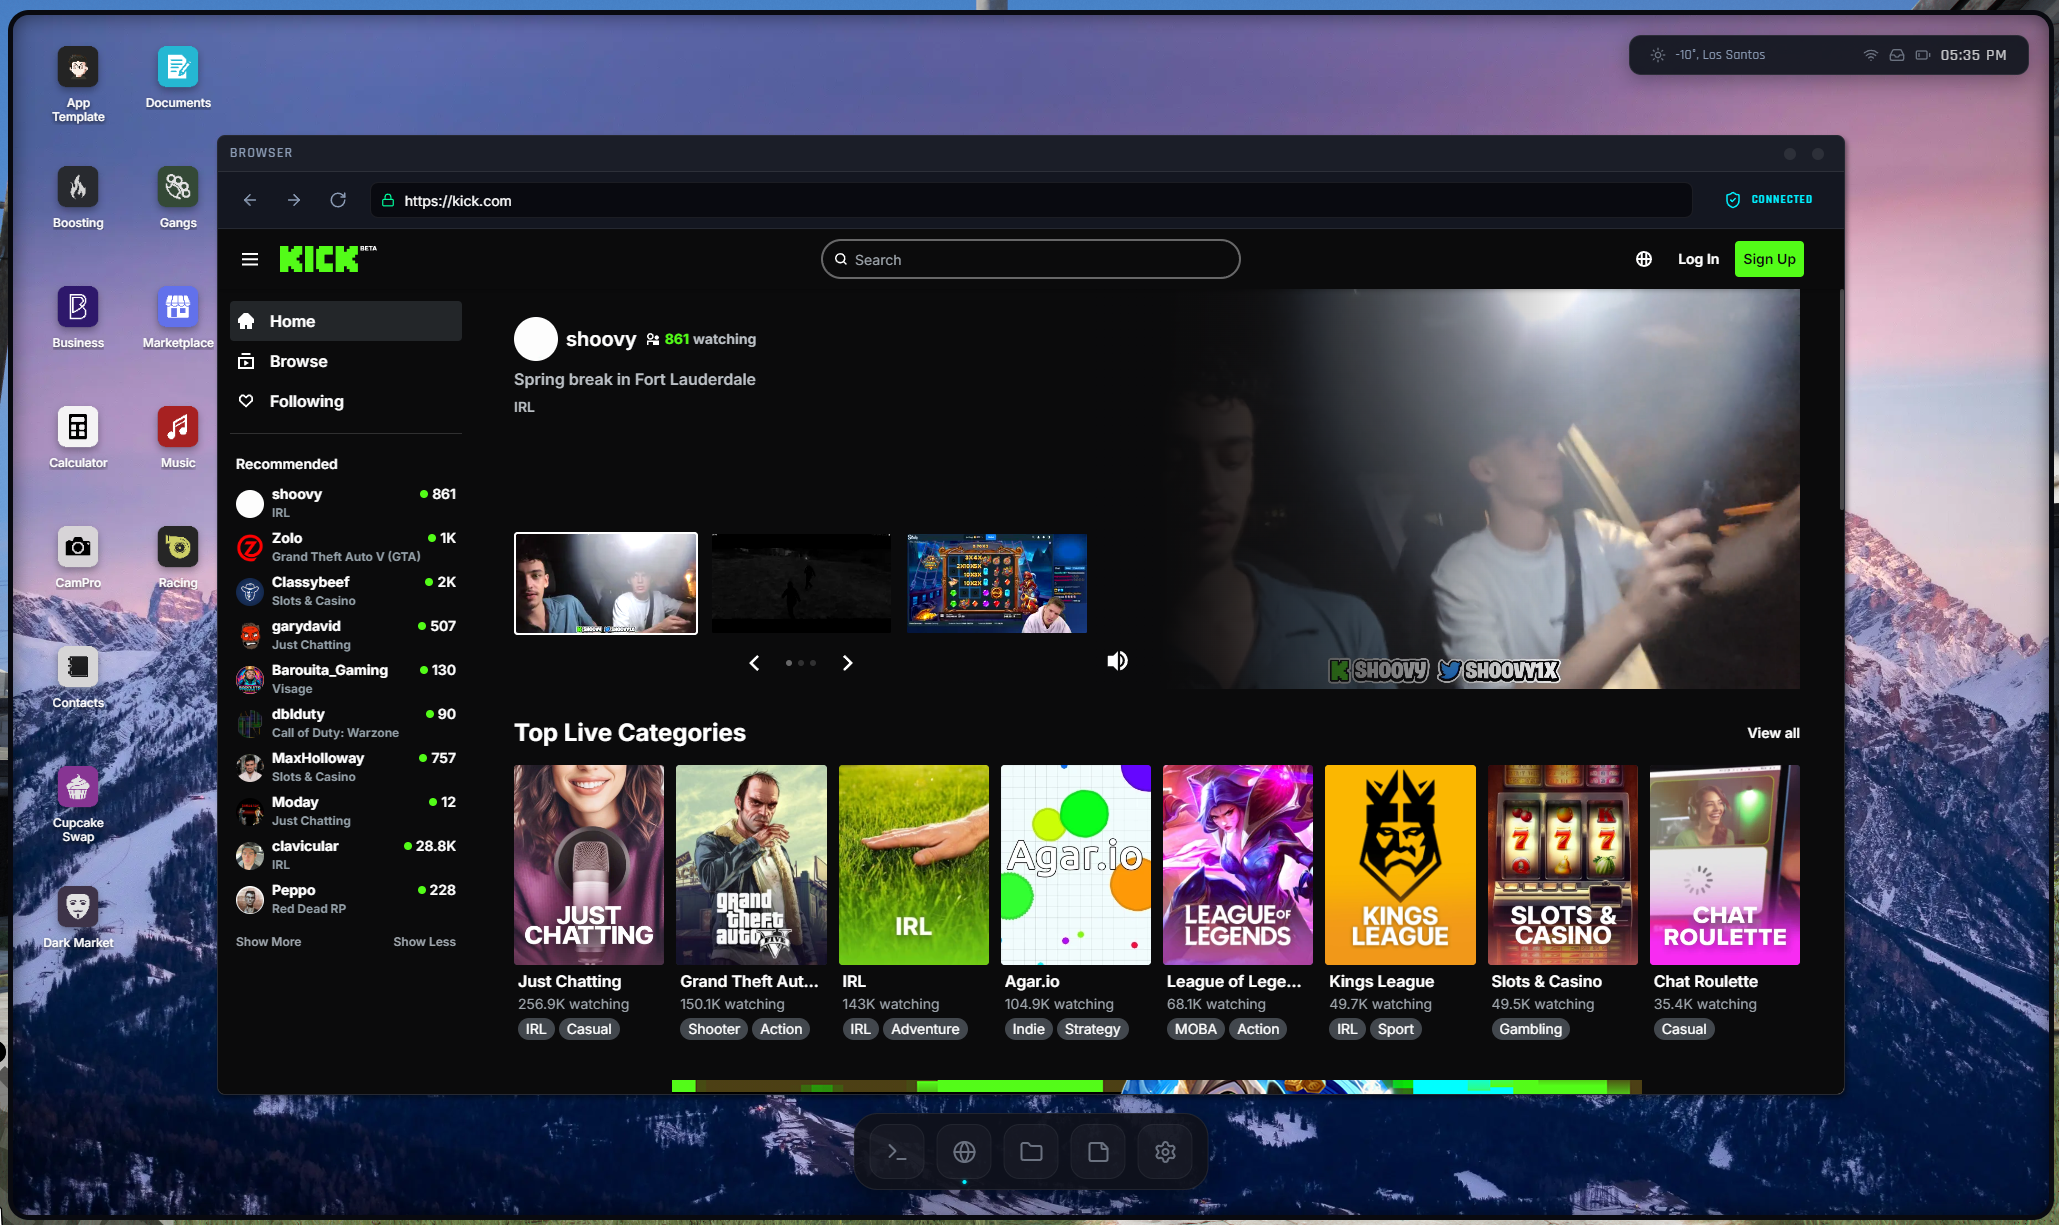Select Browse in the sidebar

[x=298, y=362]
